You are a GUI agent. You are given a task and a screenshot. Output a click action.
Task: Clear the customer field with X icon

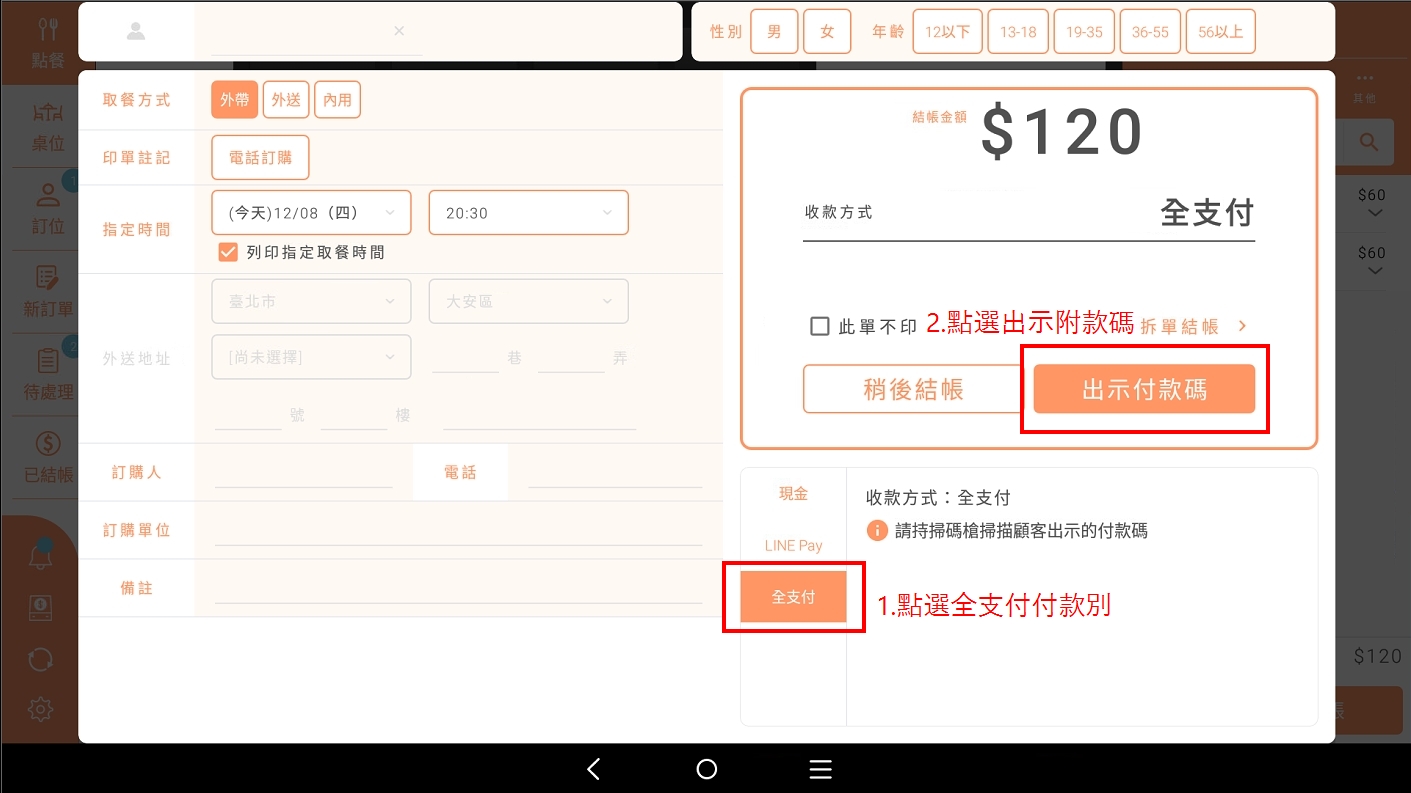[399, 31]
